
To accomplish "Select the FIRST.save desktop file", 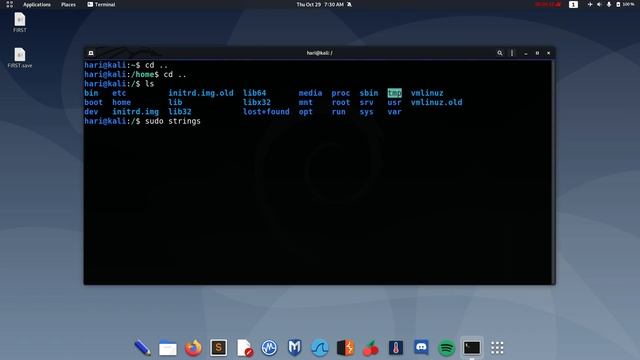I will 20,58.
